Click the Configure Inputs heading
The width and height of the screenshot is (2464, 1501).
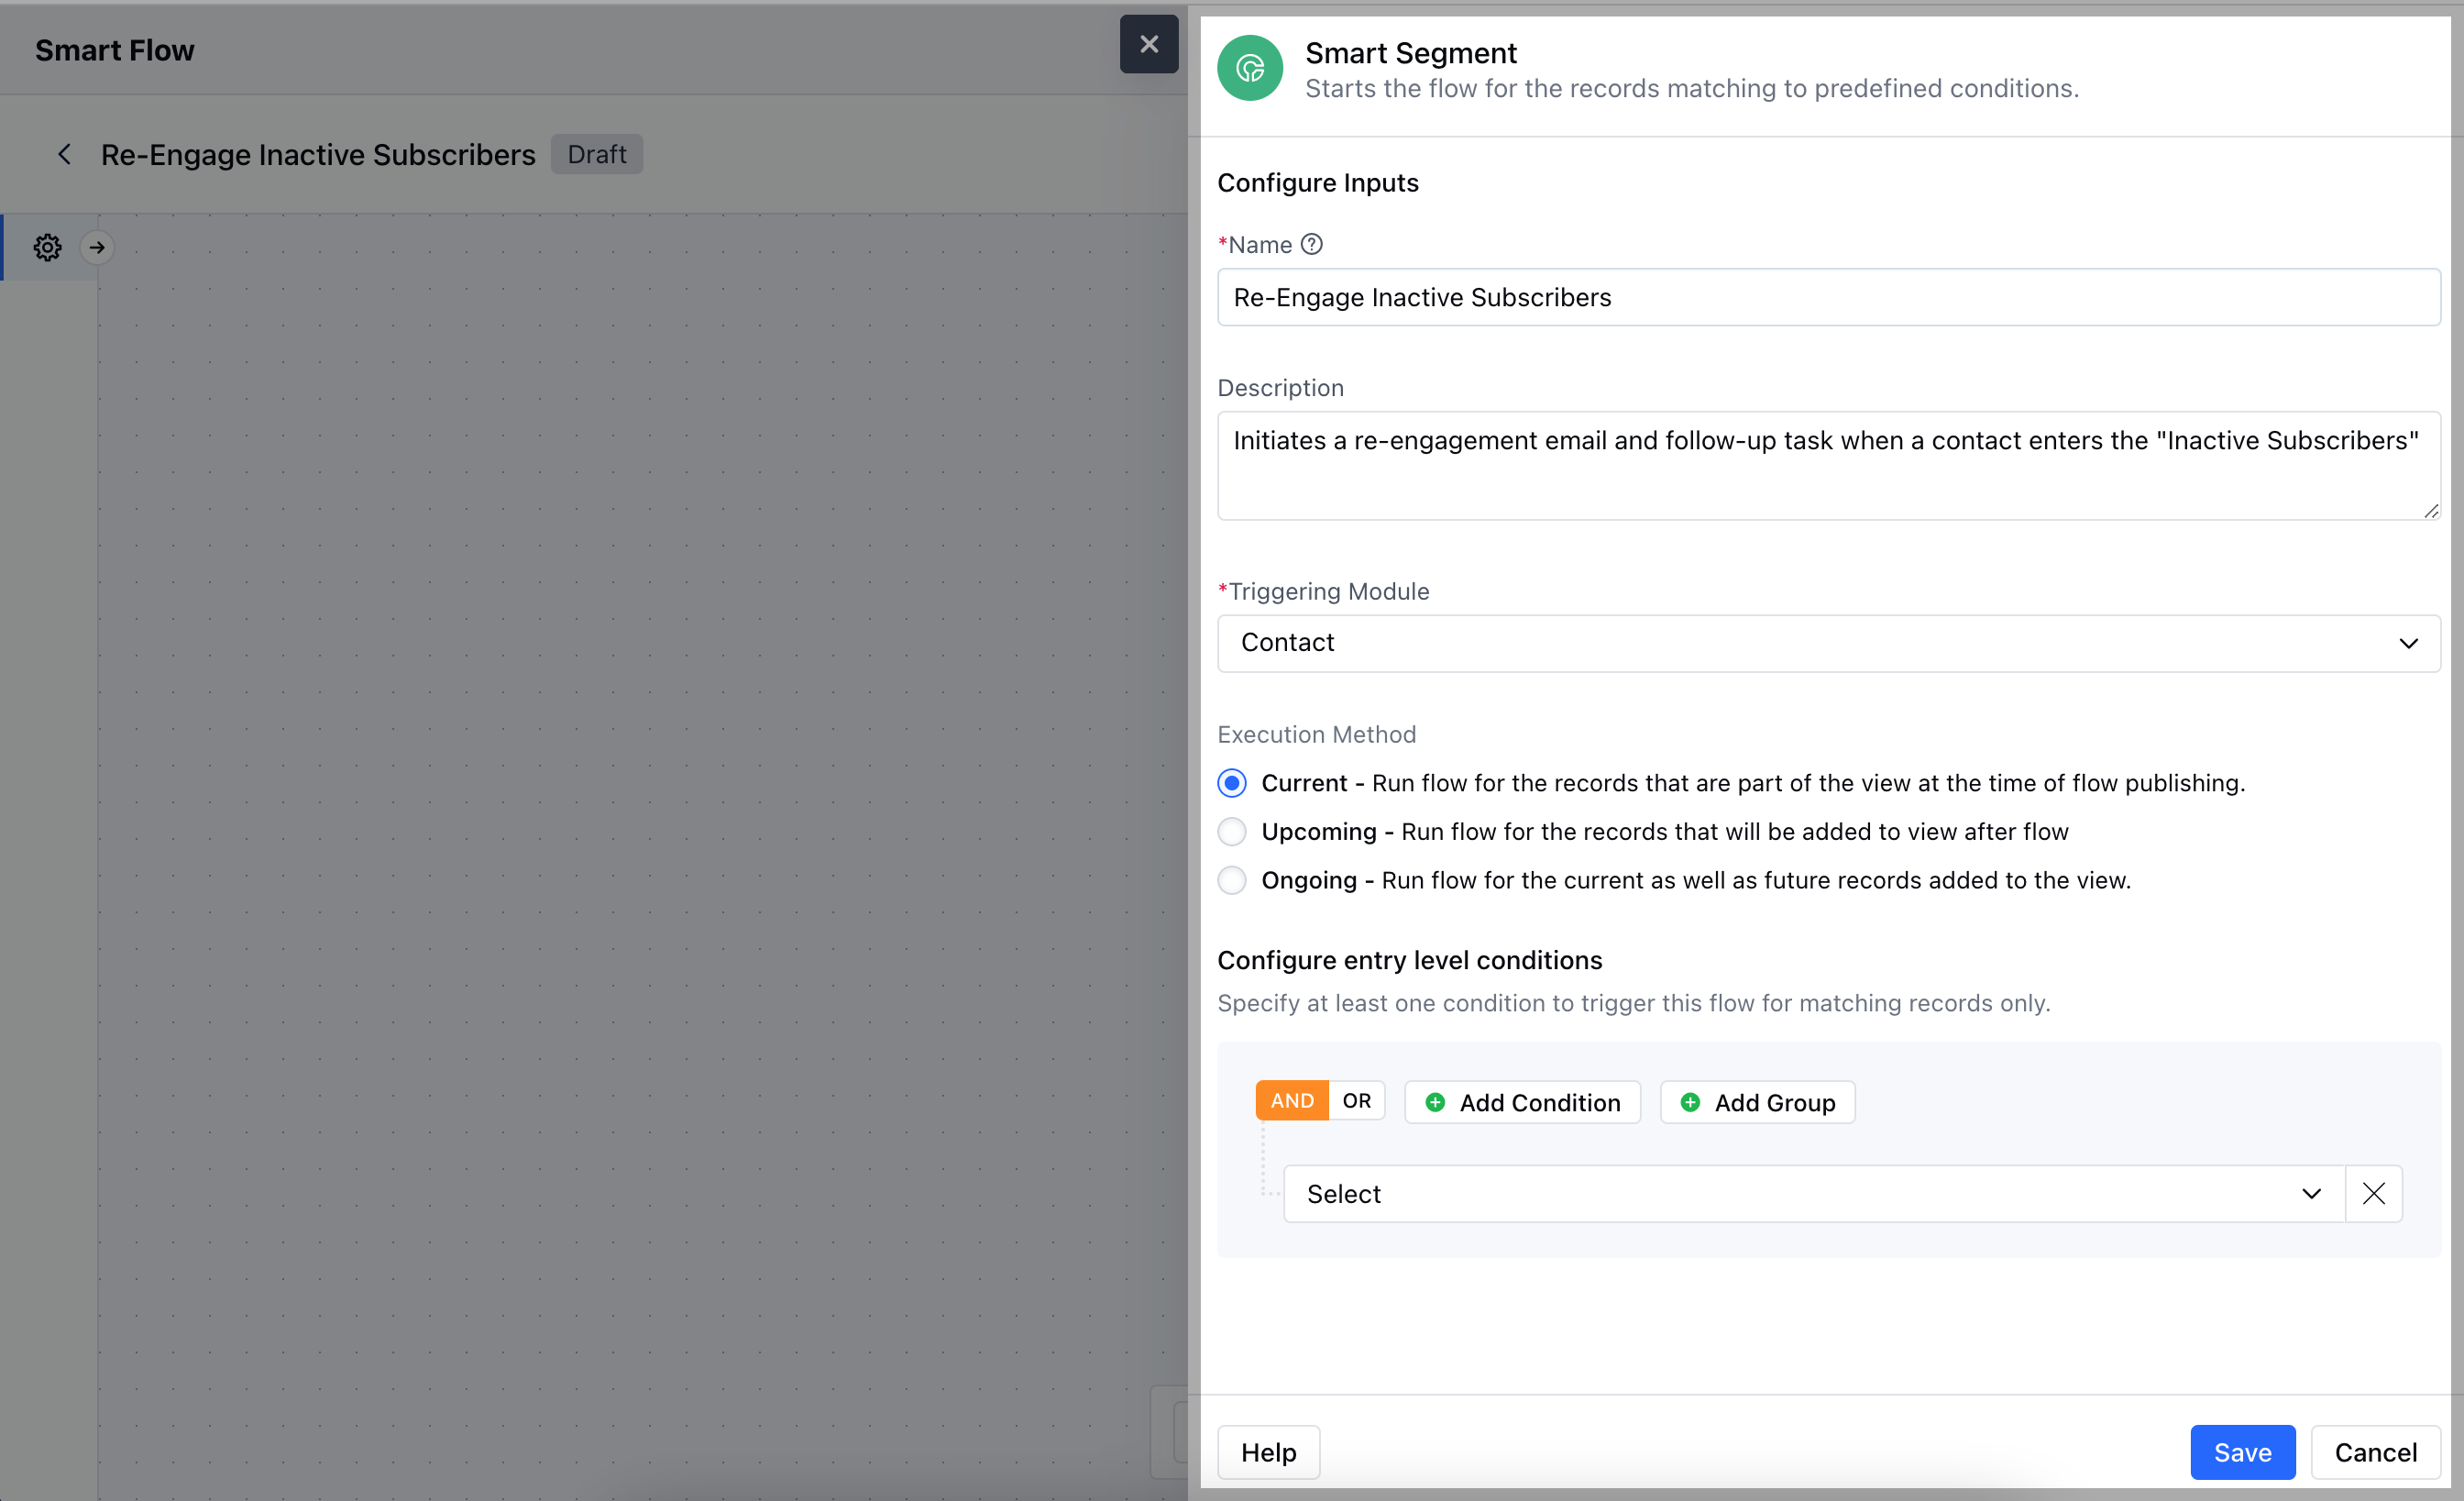point(1317,182)
